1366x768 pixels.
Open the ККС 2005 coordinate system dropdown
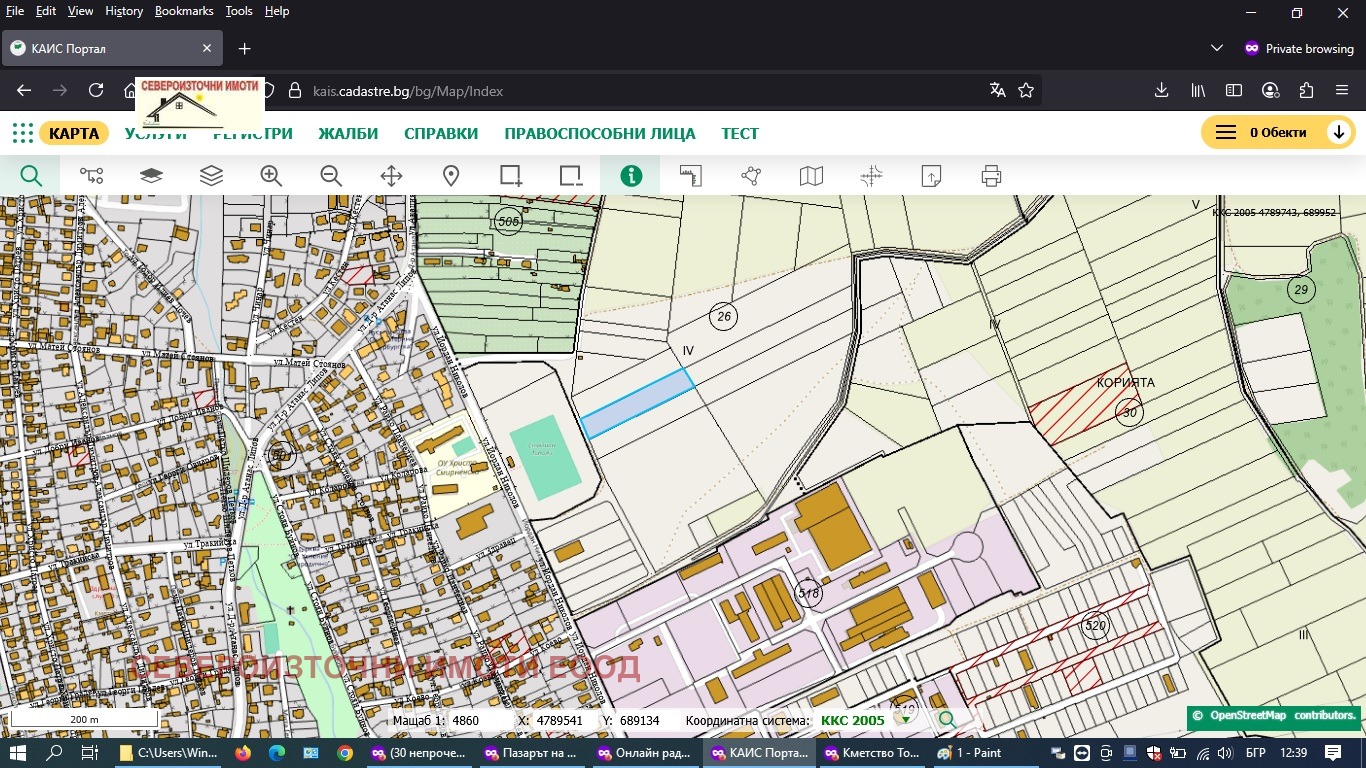click(905, 720)
